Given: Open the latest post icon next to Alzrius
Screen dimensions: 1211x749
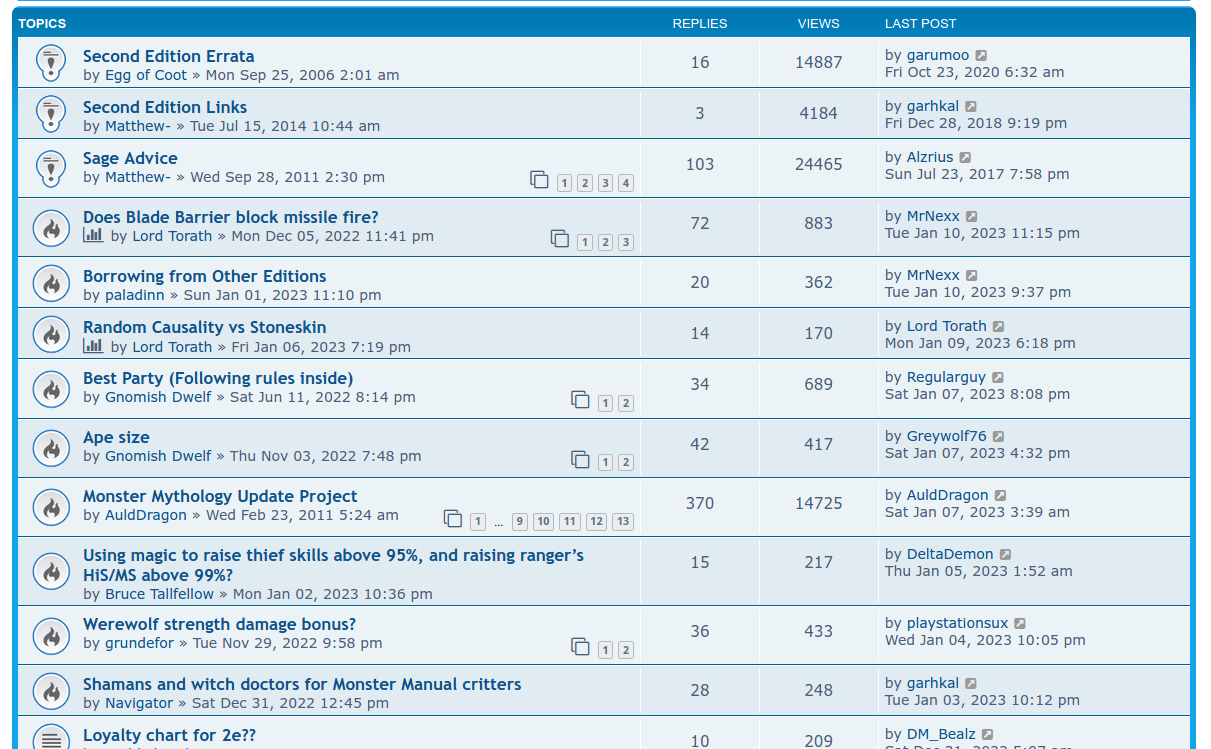Looking at the screenshot, I should coord(965,158).
